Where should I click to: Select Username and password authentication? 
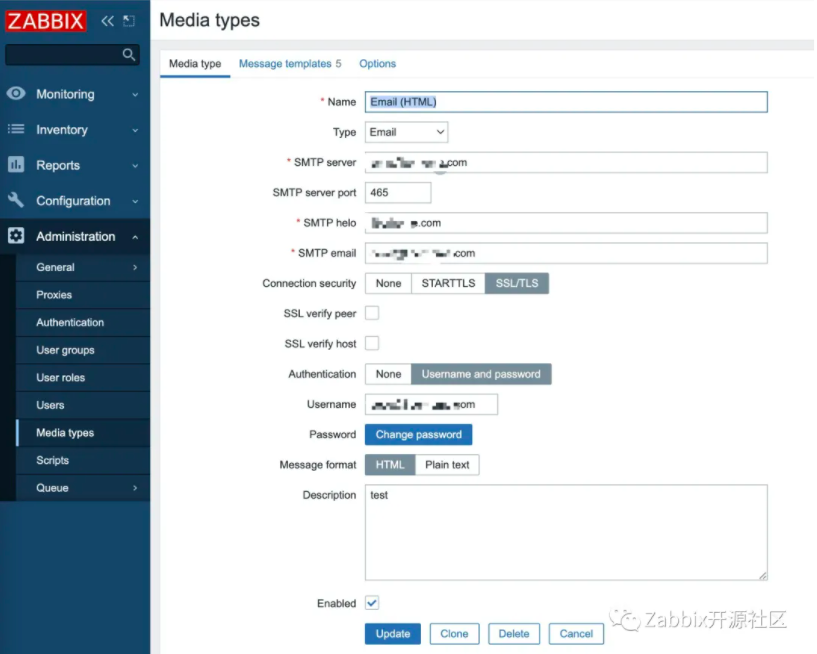(x=481, y=374)
